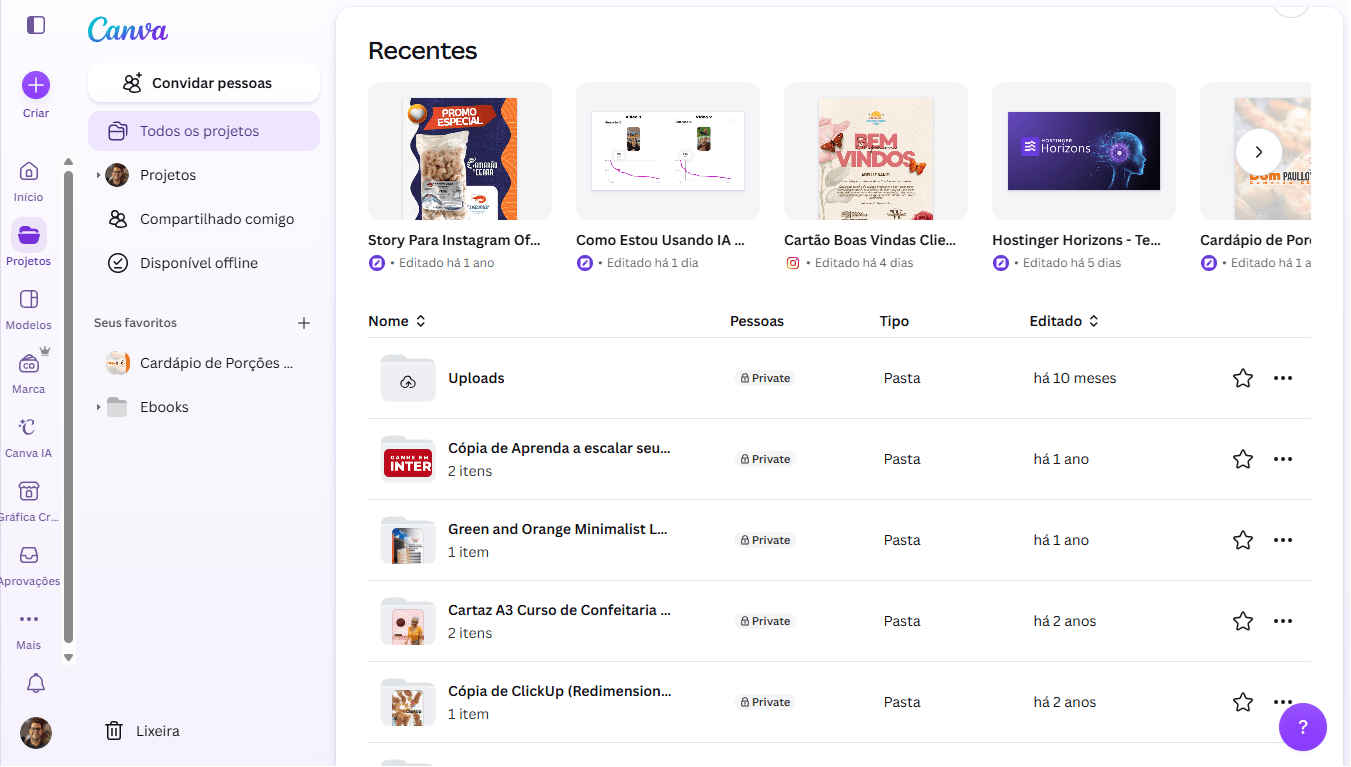Image resolution: width=1351 pixels, height=767 pixels.
Task: Click the side rail scrollbar up arrow
Action: coord(69,162)
